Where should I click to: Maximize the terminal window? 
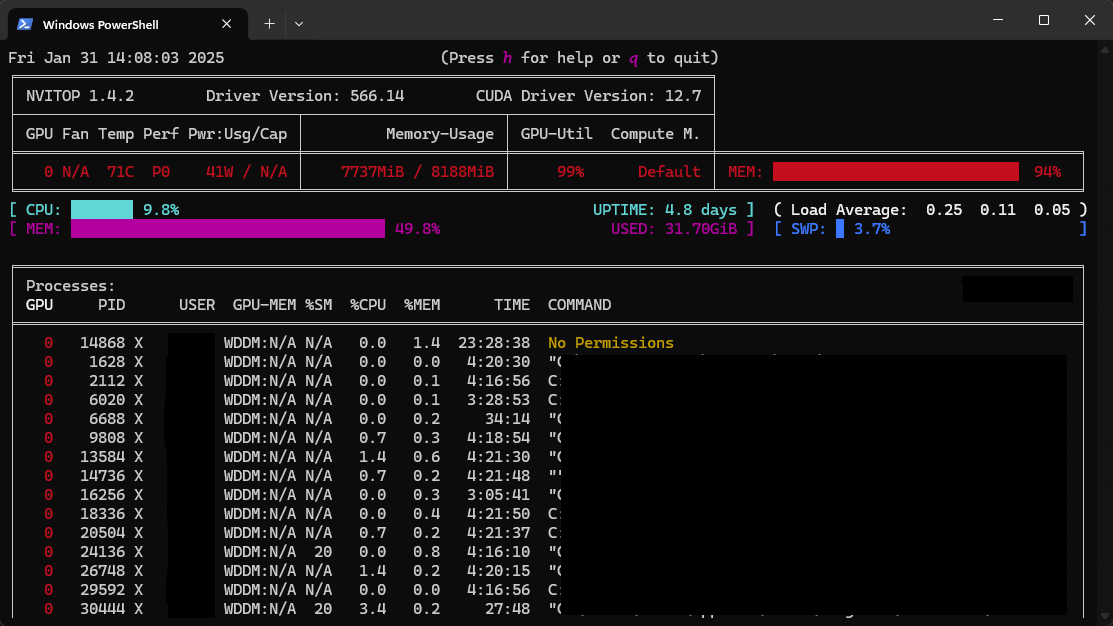[1043, 20]
